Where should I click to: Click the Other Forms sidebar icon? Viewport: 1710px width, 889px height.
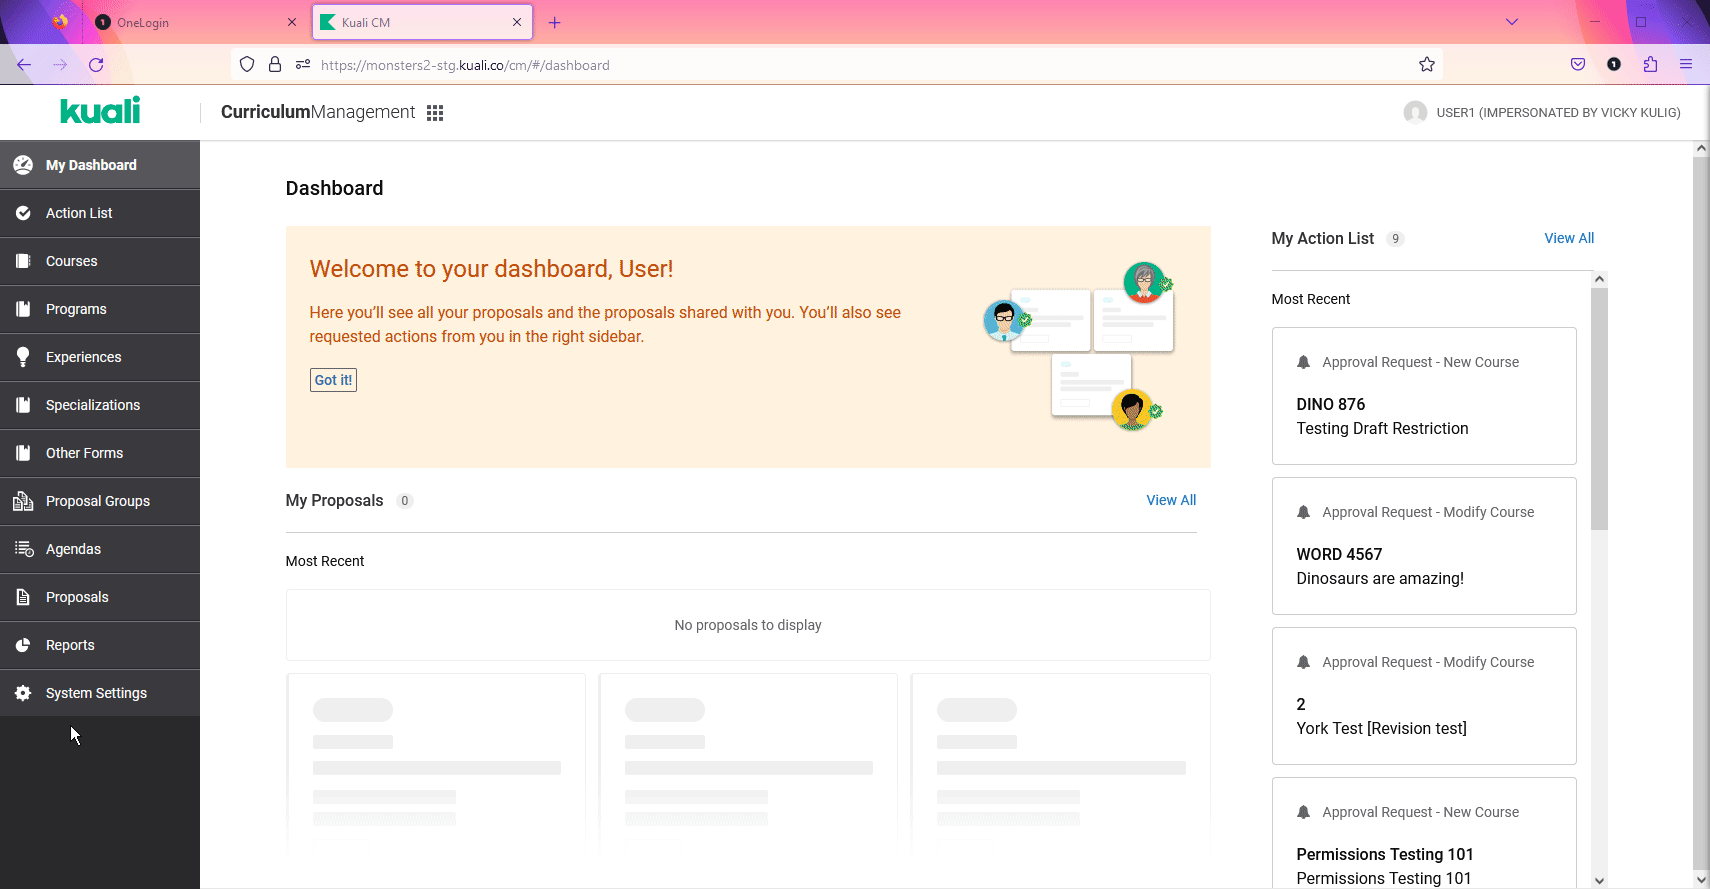click(x=23, y=453)
